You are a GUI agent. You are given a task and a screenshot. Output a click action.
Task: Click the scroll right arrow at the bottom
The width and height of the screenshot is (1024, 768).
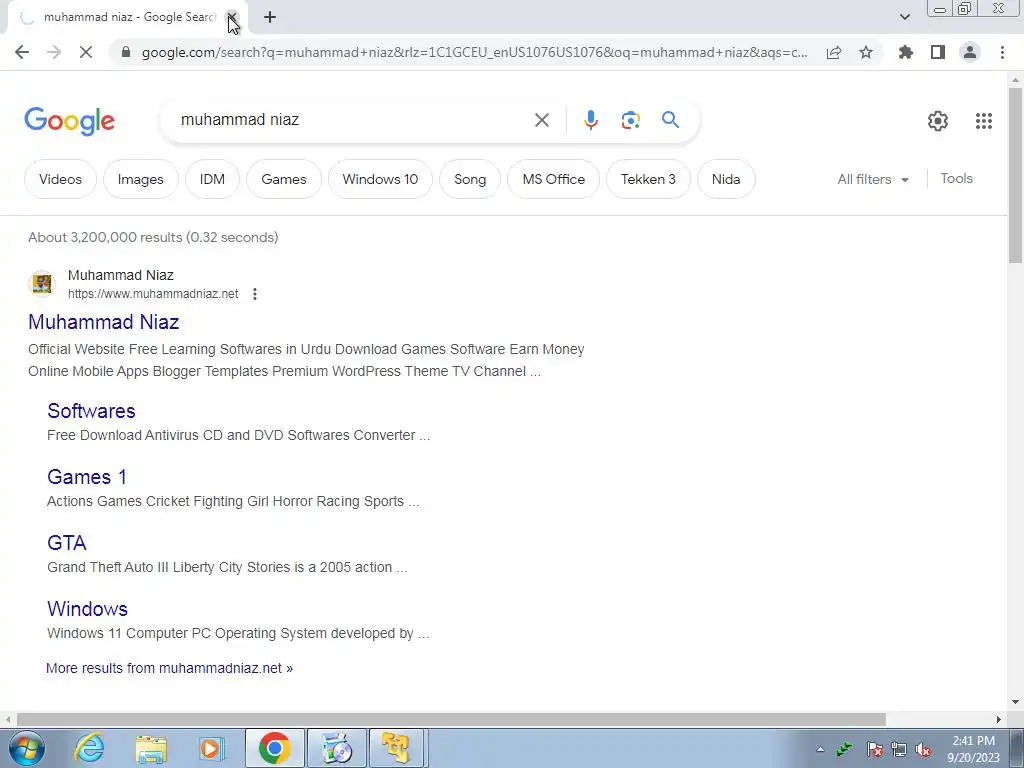[x=999, y=719]
